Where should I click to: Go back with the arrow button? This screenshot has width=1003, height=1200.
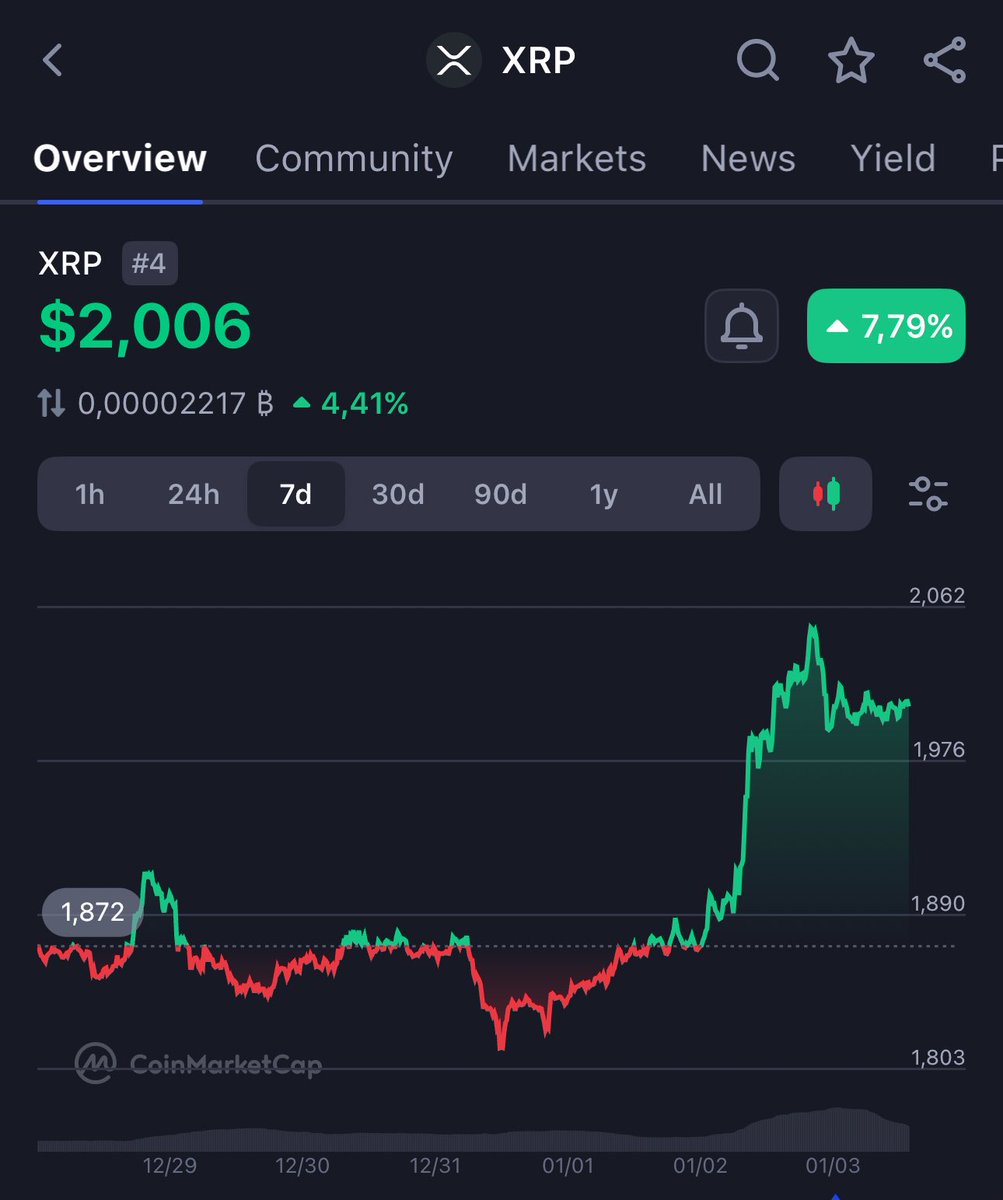(x=51, y=60)
